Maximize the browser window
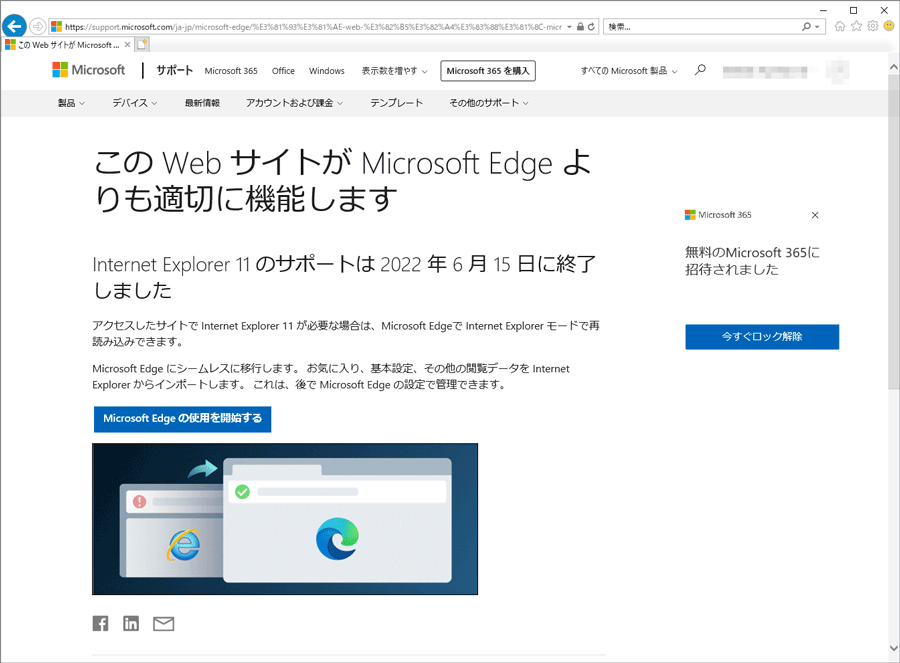900x663 pixels. coord(854,10)
